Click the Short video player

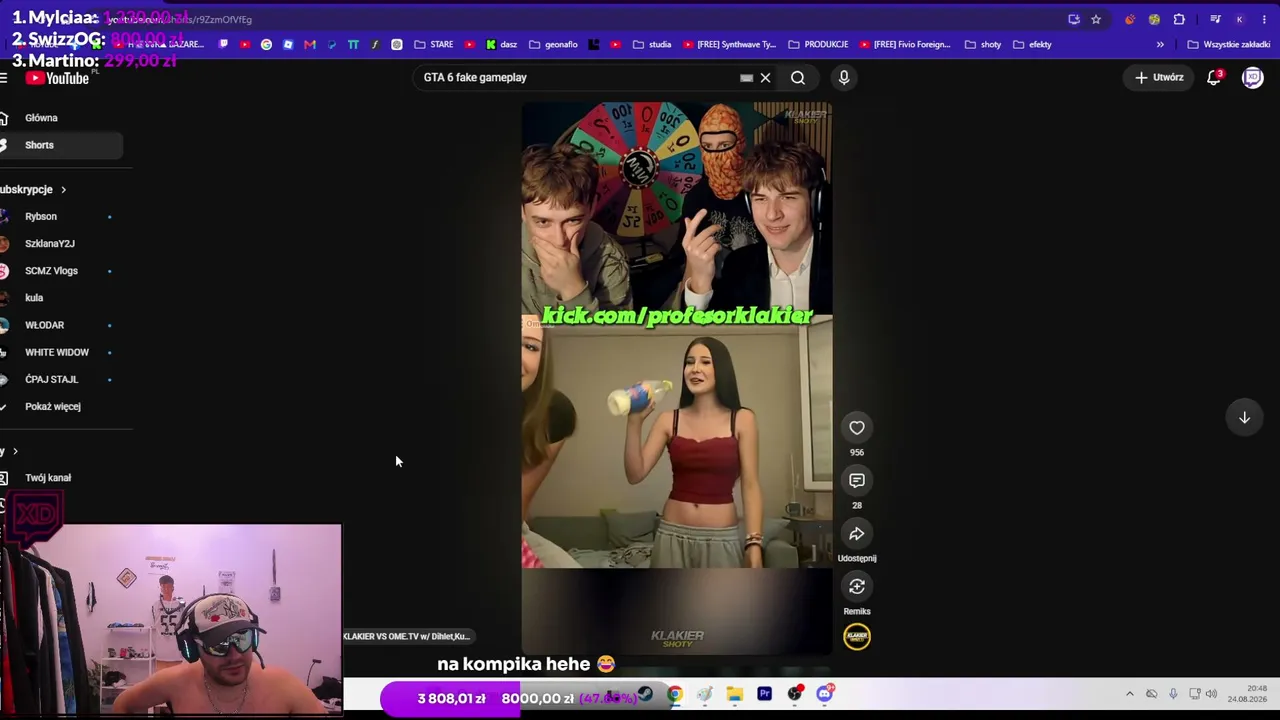(677, 378)
